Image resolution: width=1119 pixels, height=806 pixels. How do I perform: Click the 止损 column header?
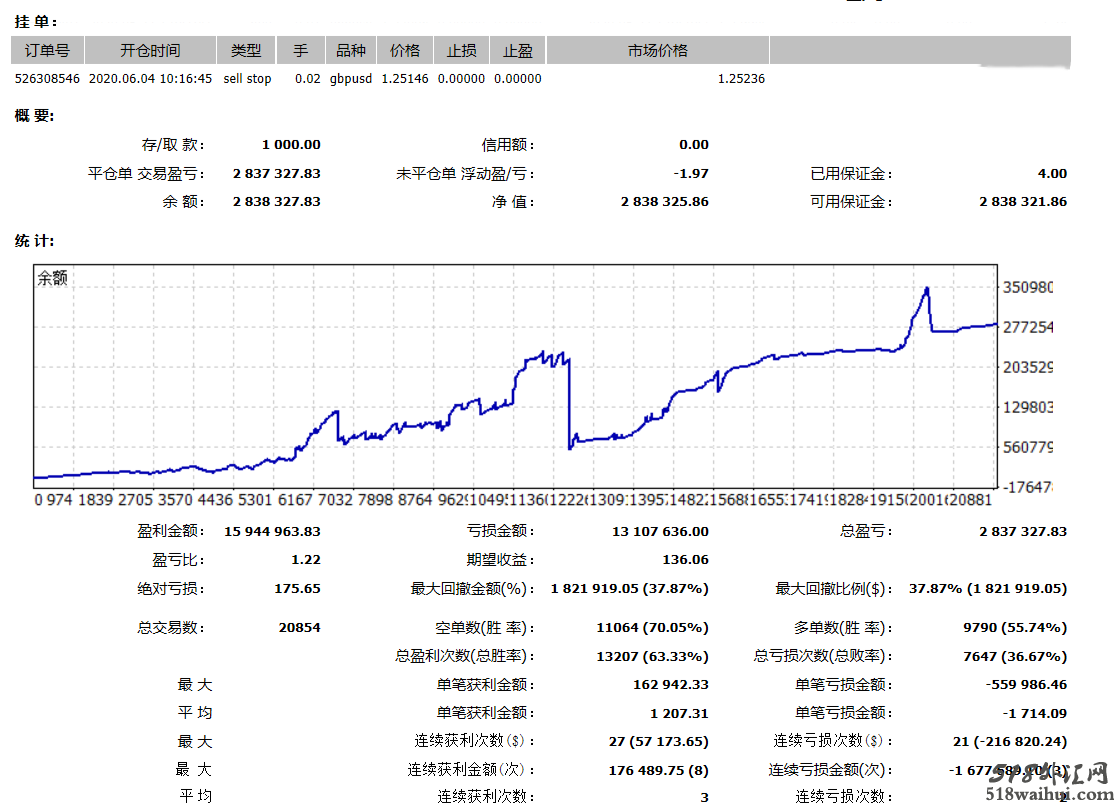461,51
